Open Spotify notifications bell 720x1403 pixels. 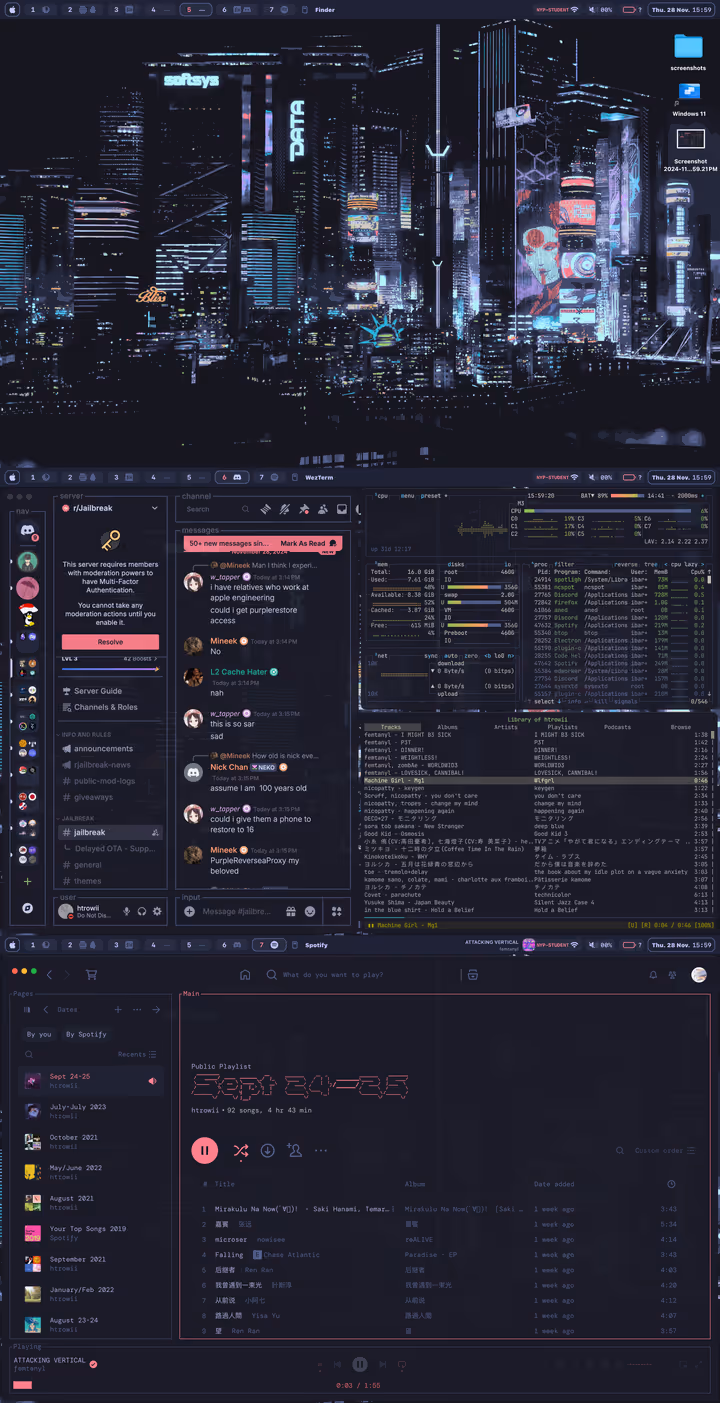[x=653, y=975]
